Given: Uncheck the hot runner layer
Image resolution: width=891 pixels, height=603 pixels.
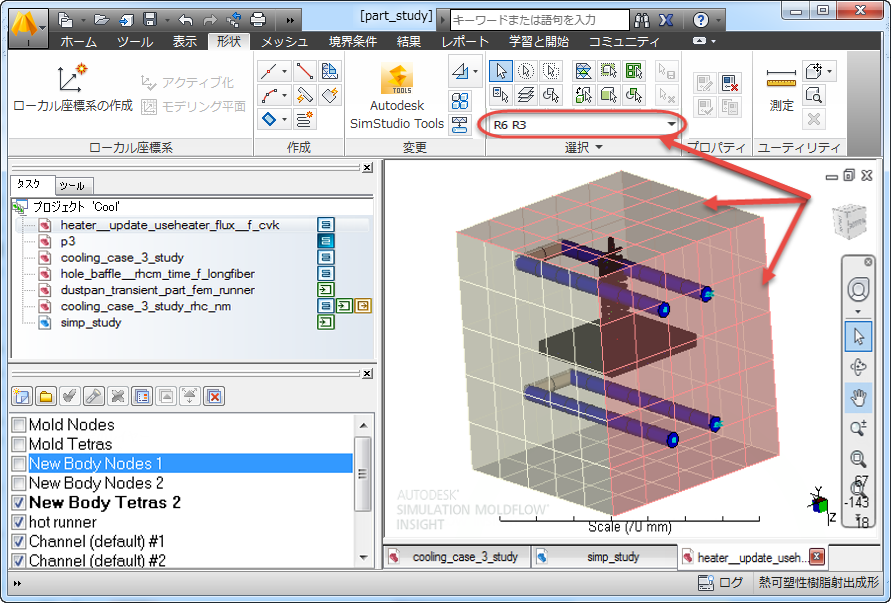Looking at the screenshot, I should 19,522.
